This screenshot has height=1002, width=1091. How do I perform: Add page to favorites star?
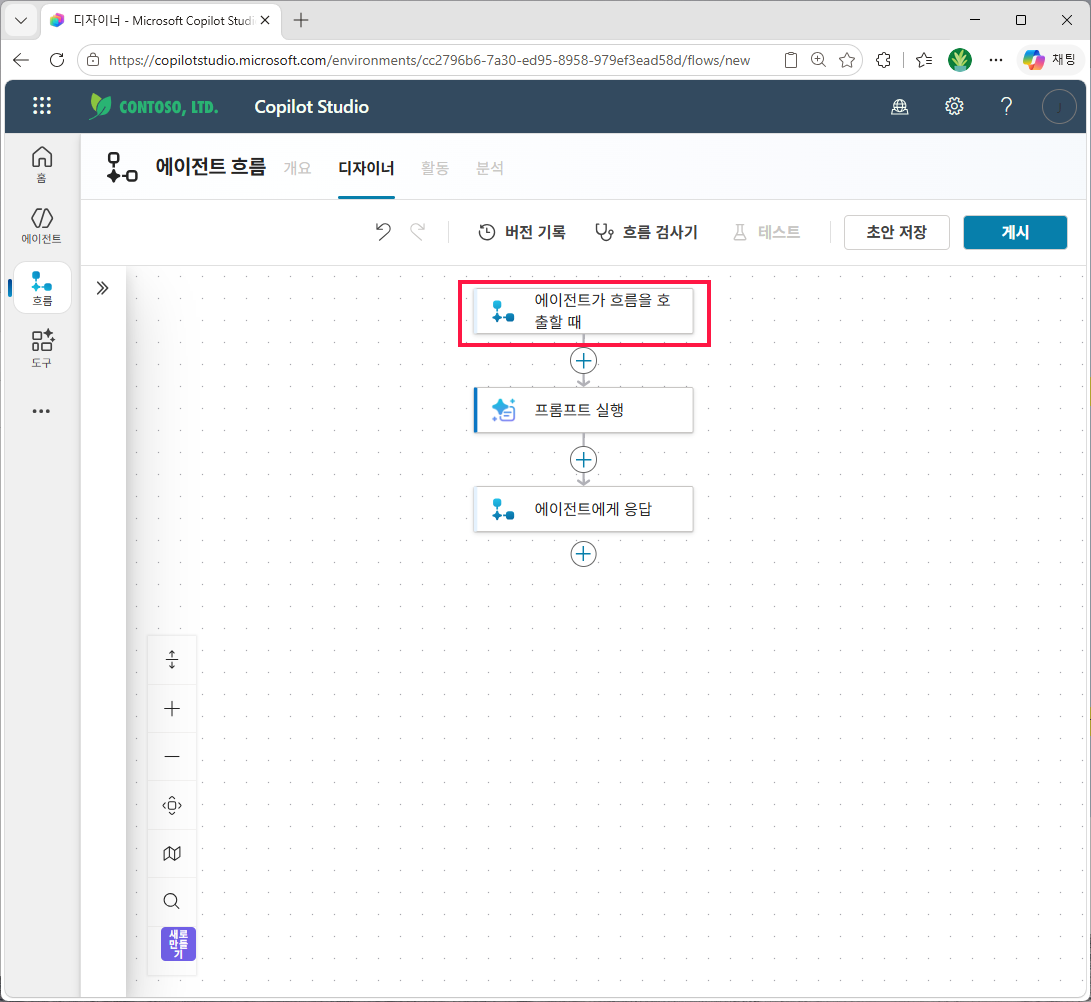tap(847, 60)
